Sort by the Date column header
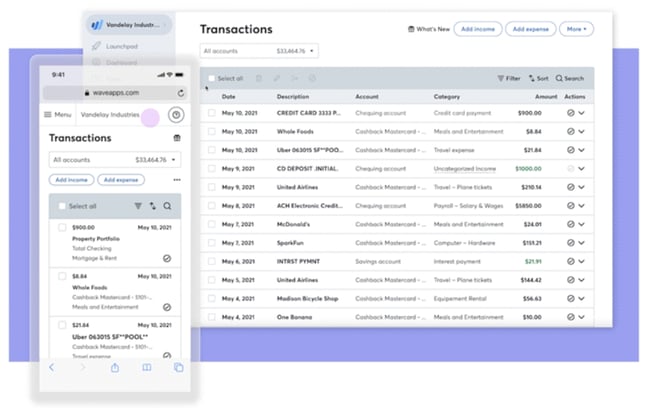Image resolution: width=650 pixels, height=412 pixels. (x=228, y=97)
